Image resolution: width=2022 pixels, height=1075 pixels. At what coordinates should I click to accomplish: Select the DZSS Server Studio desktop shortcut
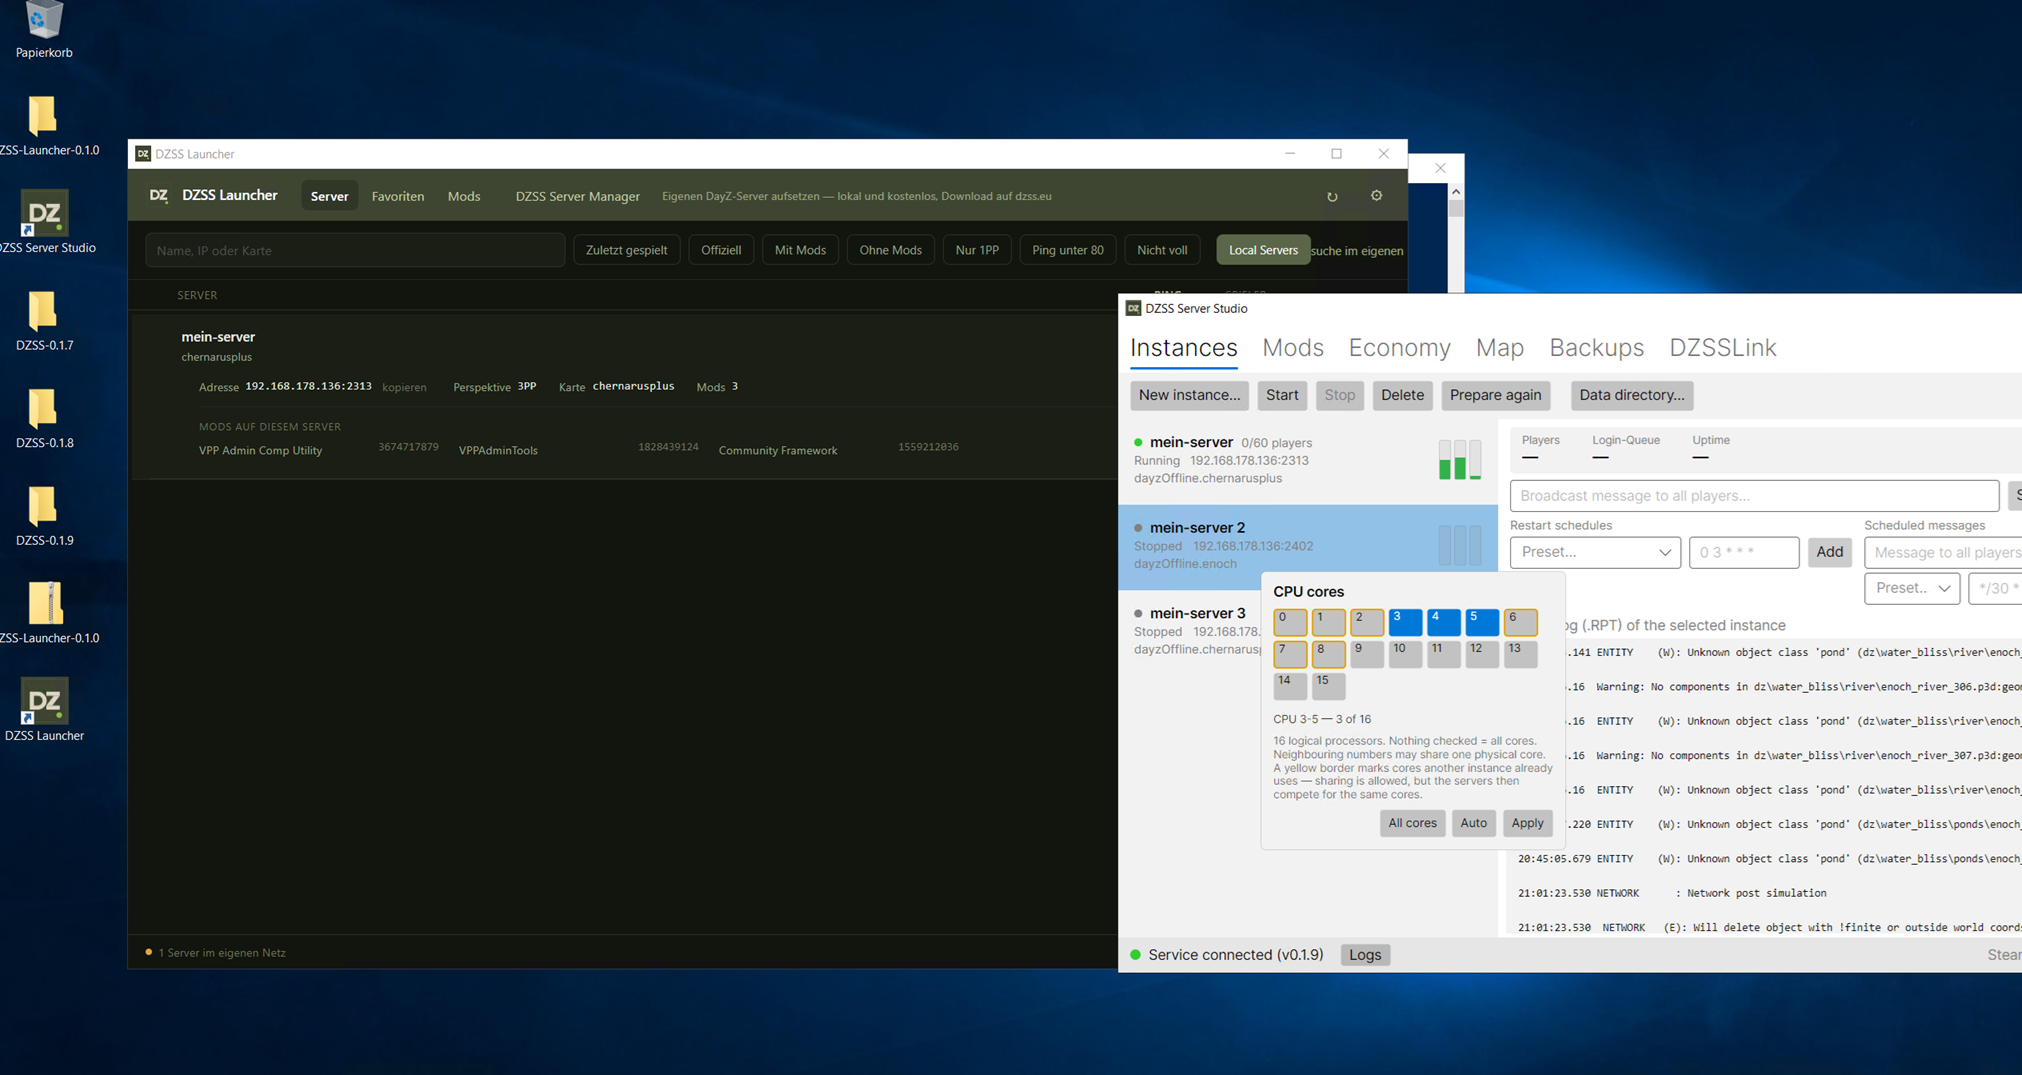point(46,221)
